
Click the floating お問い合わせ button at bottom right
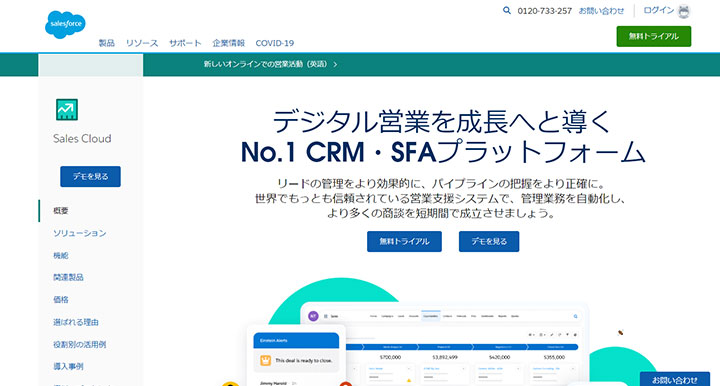tap(675, 379)
